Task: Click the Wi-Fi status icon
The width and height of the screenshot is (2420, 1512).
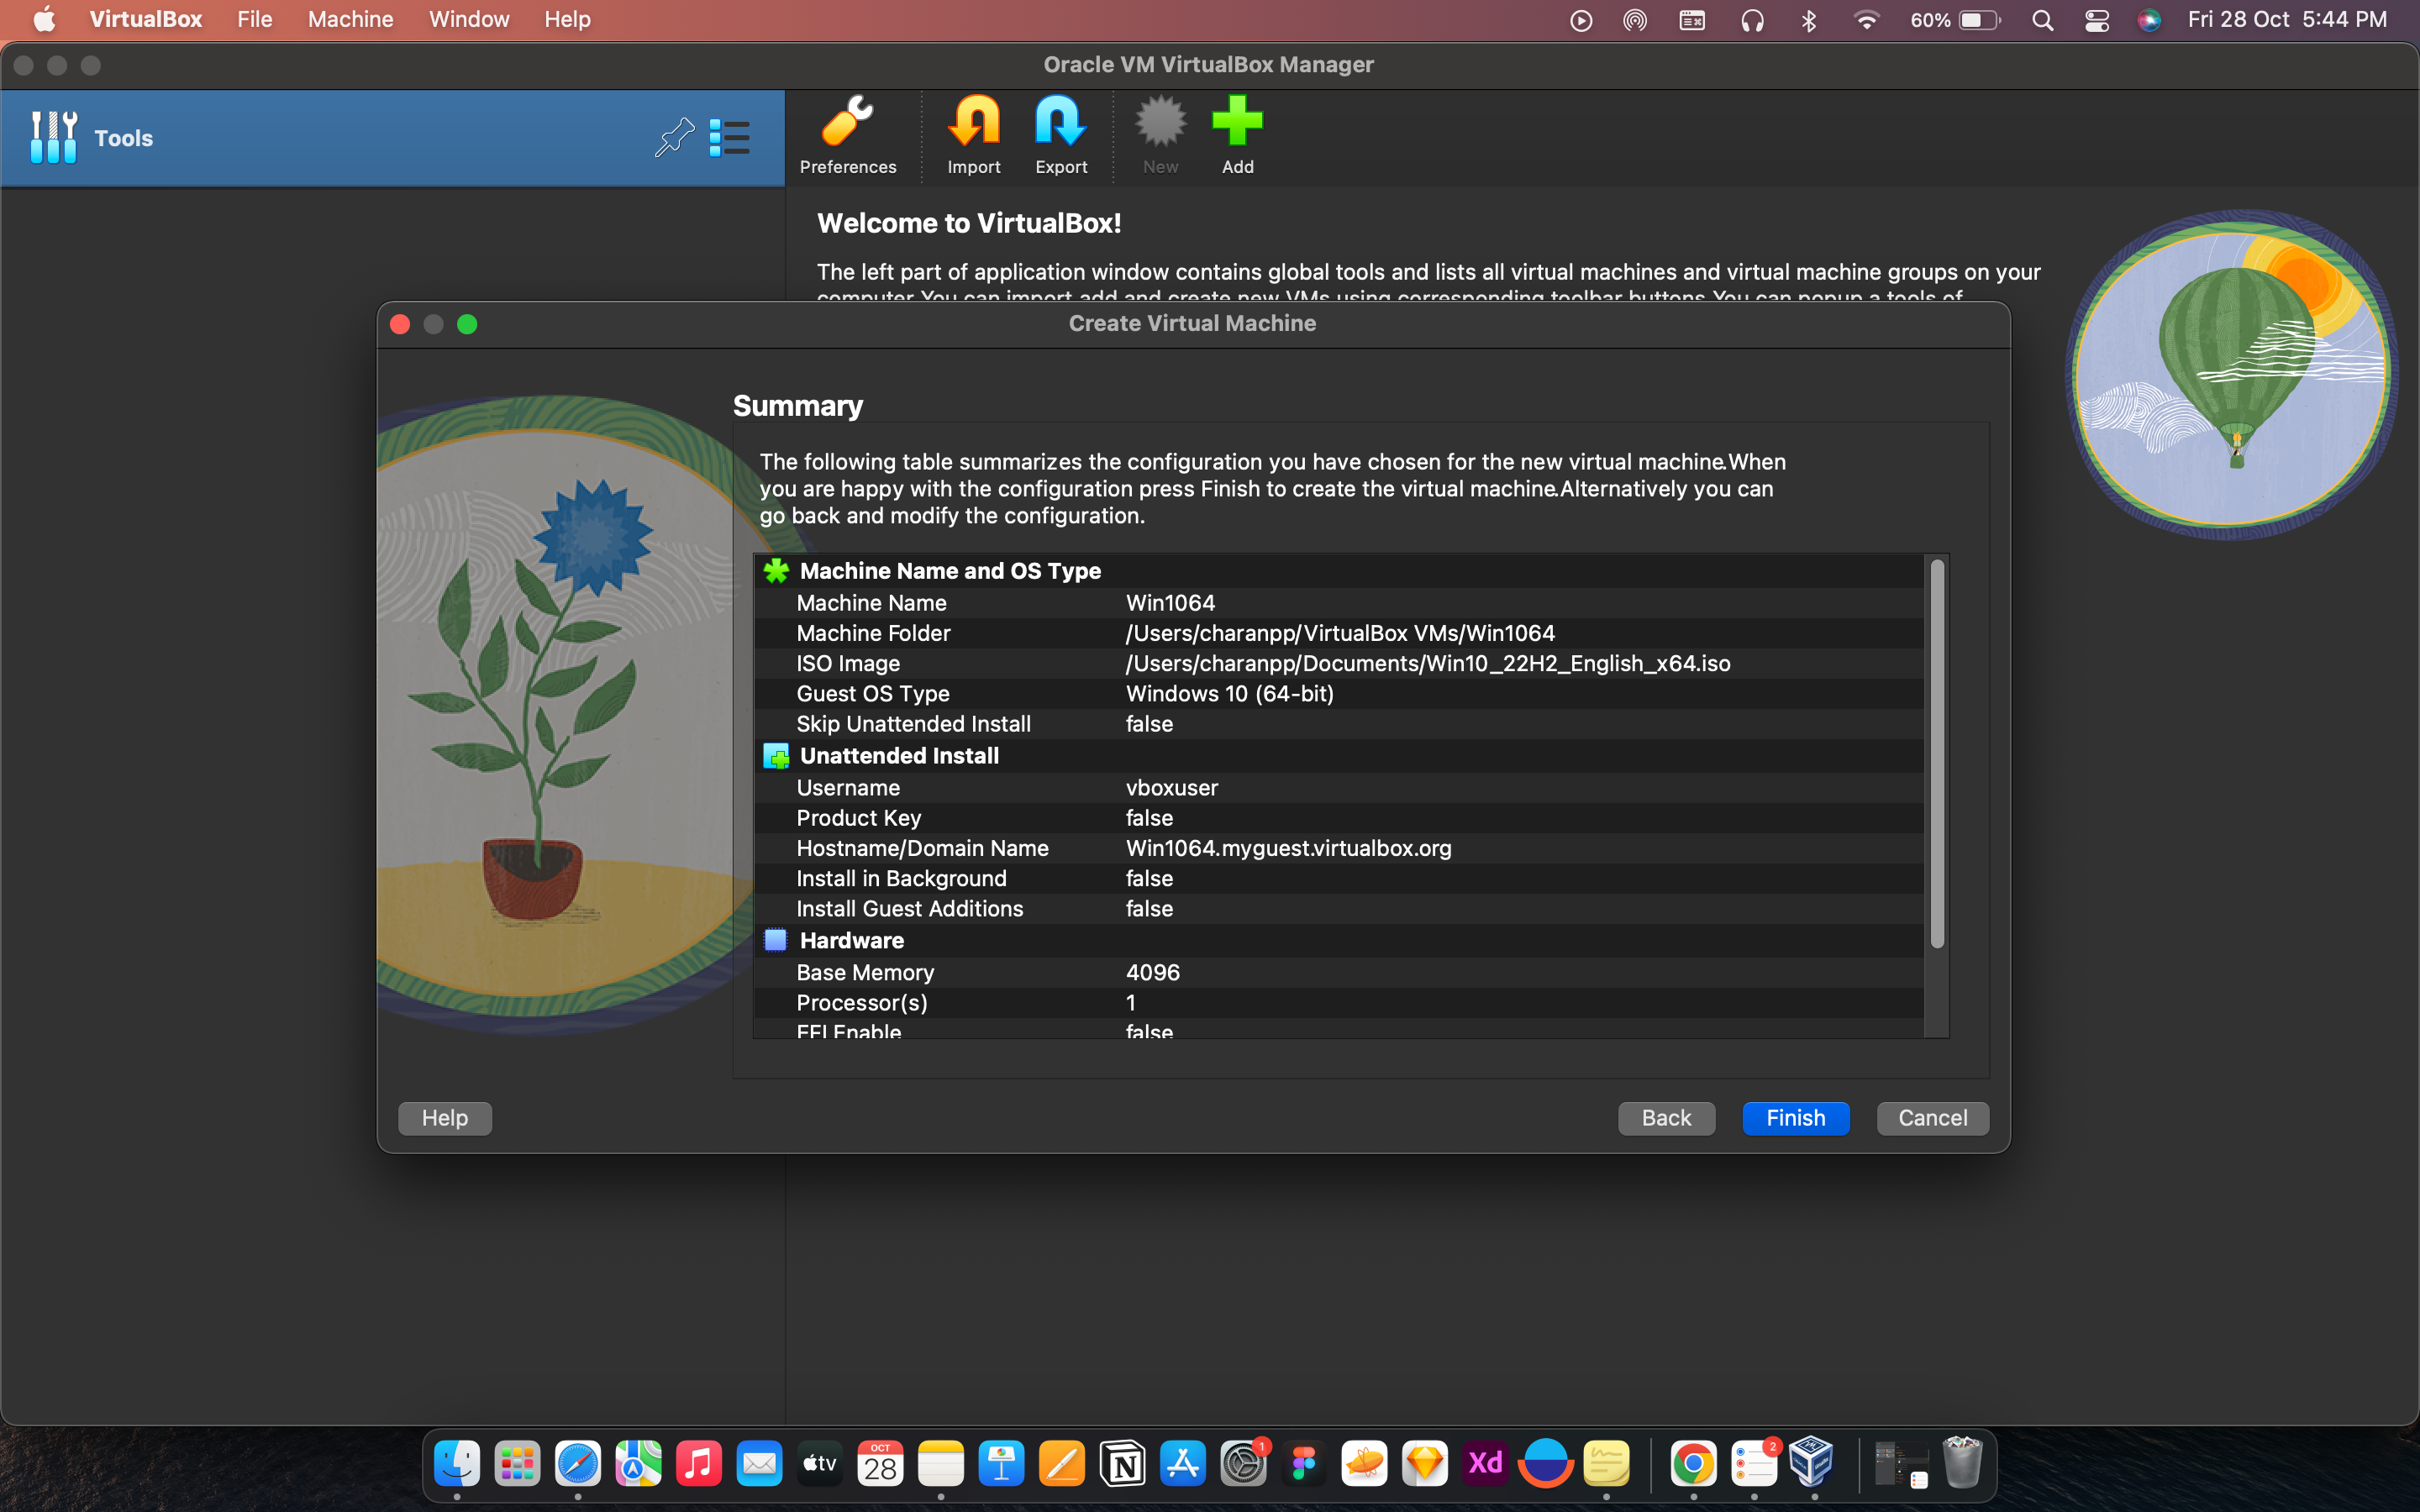Action: pyautogui.click(x=1865, y=20)
